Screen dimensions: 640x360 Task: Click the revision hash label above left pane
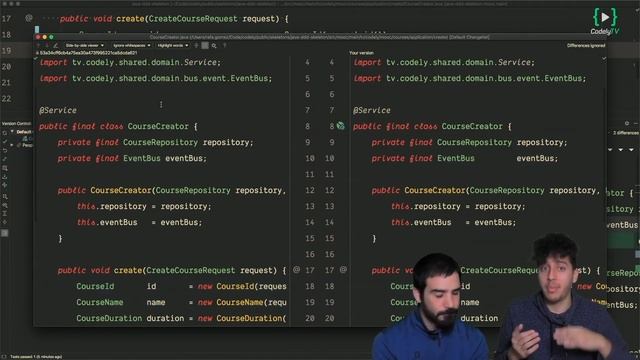88,53
